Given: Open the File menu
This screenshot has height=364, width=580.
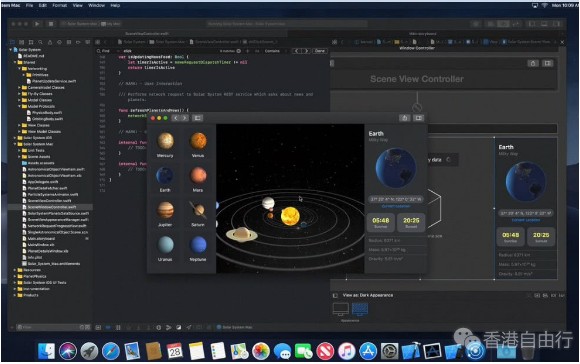Looking at the screenshot, I should click(x=30, y=6).
